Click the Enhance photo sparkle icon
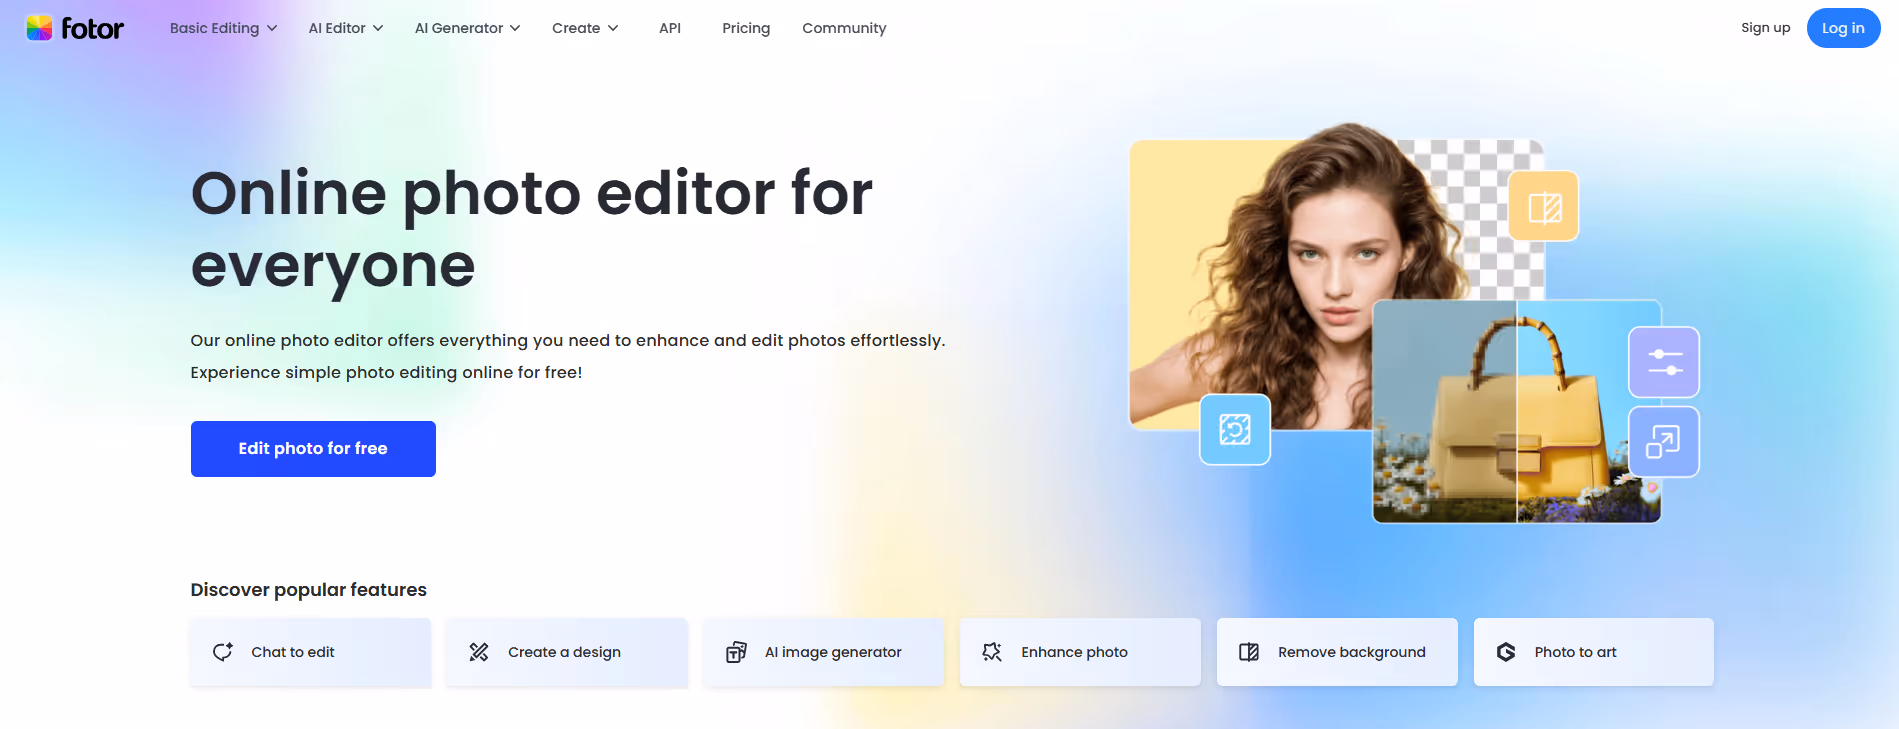 [x=992, y=652]
